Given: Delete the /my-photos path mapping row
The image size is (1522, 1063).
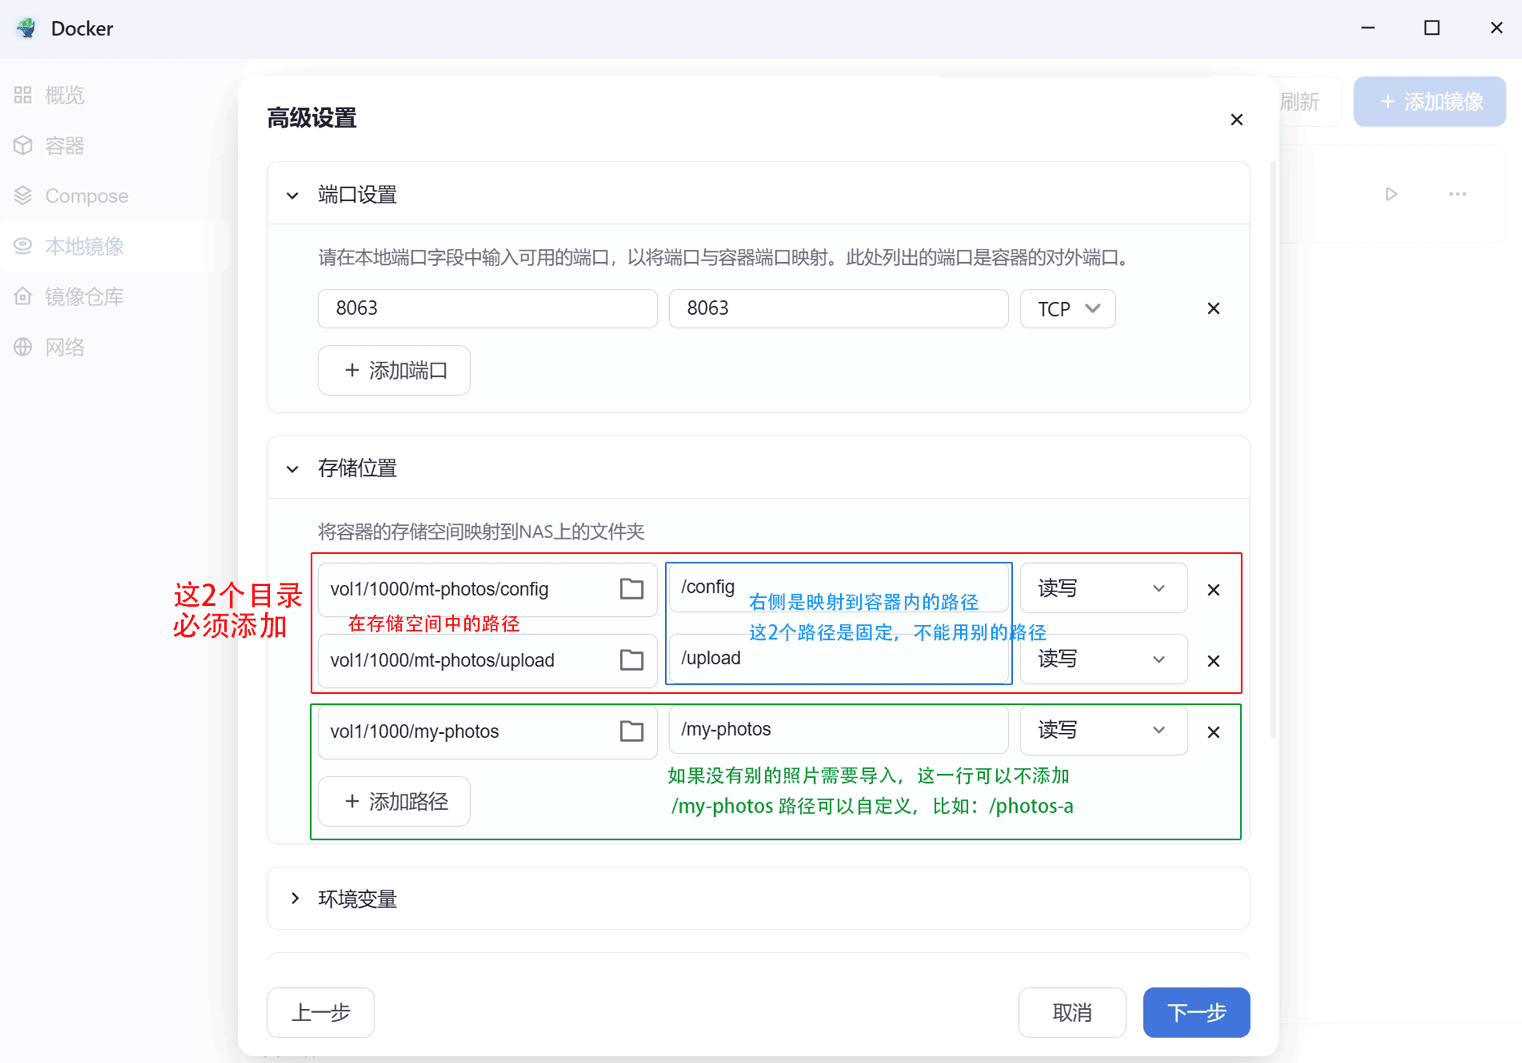Looking at the screenshot, I should 1213,732.
